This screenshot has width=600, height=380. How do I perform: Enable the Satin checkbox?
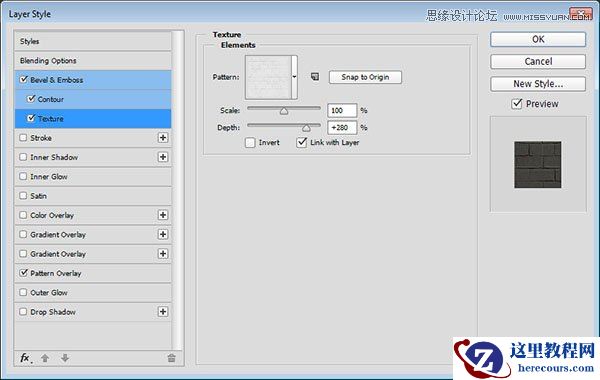tap(23, 196)
